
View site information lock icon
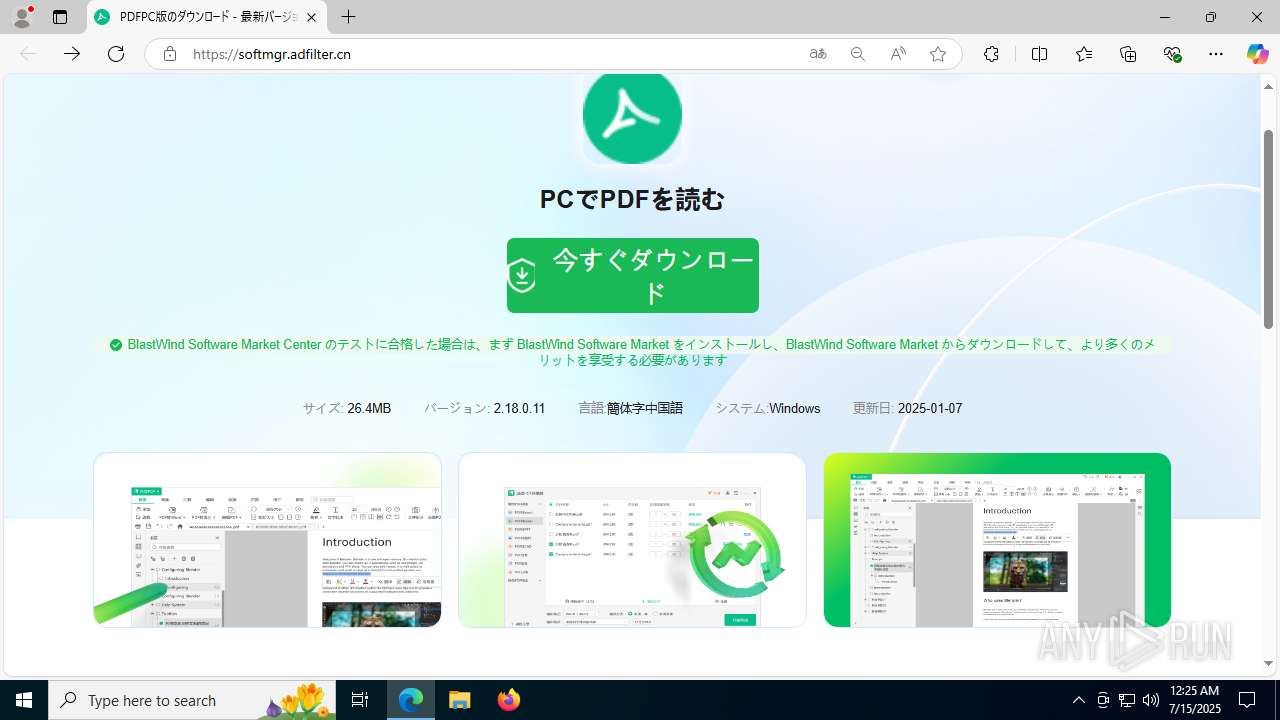pos(170,54)
